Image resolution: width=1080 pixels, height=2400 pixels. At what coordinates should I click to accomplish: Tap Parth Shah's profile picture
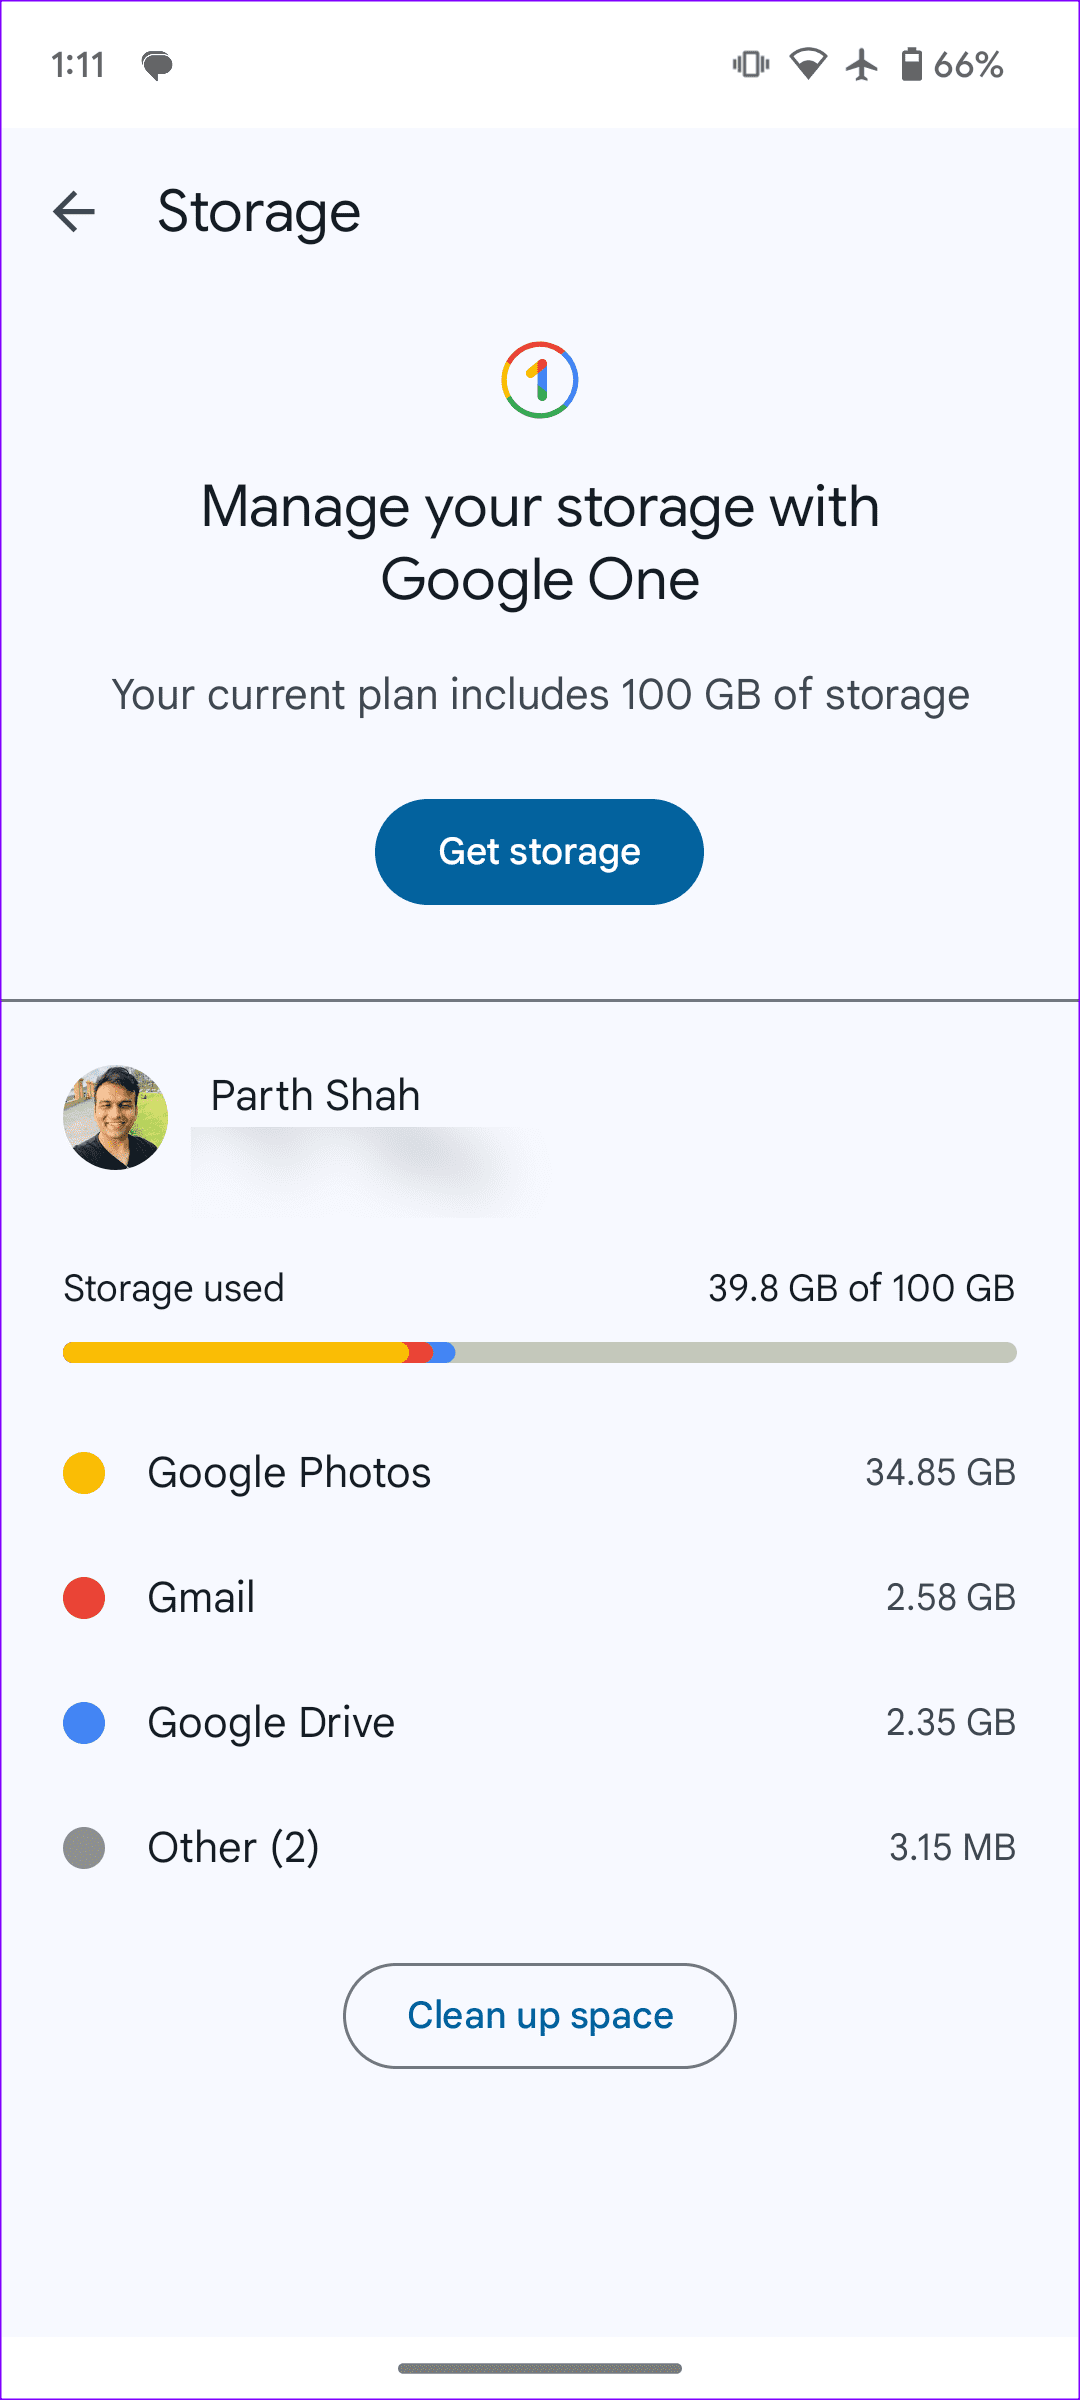point(116,1117)
